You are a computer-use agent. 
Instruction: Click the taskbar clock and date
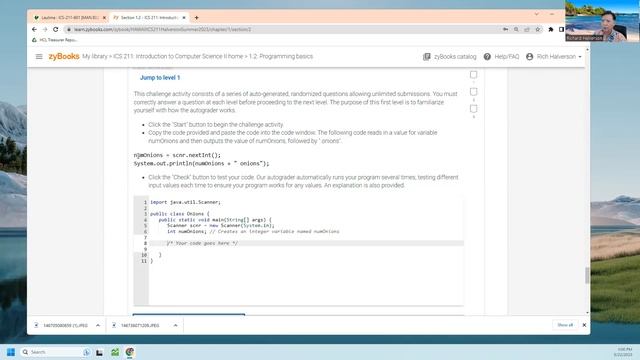coord(624,352)
